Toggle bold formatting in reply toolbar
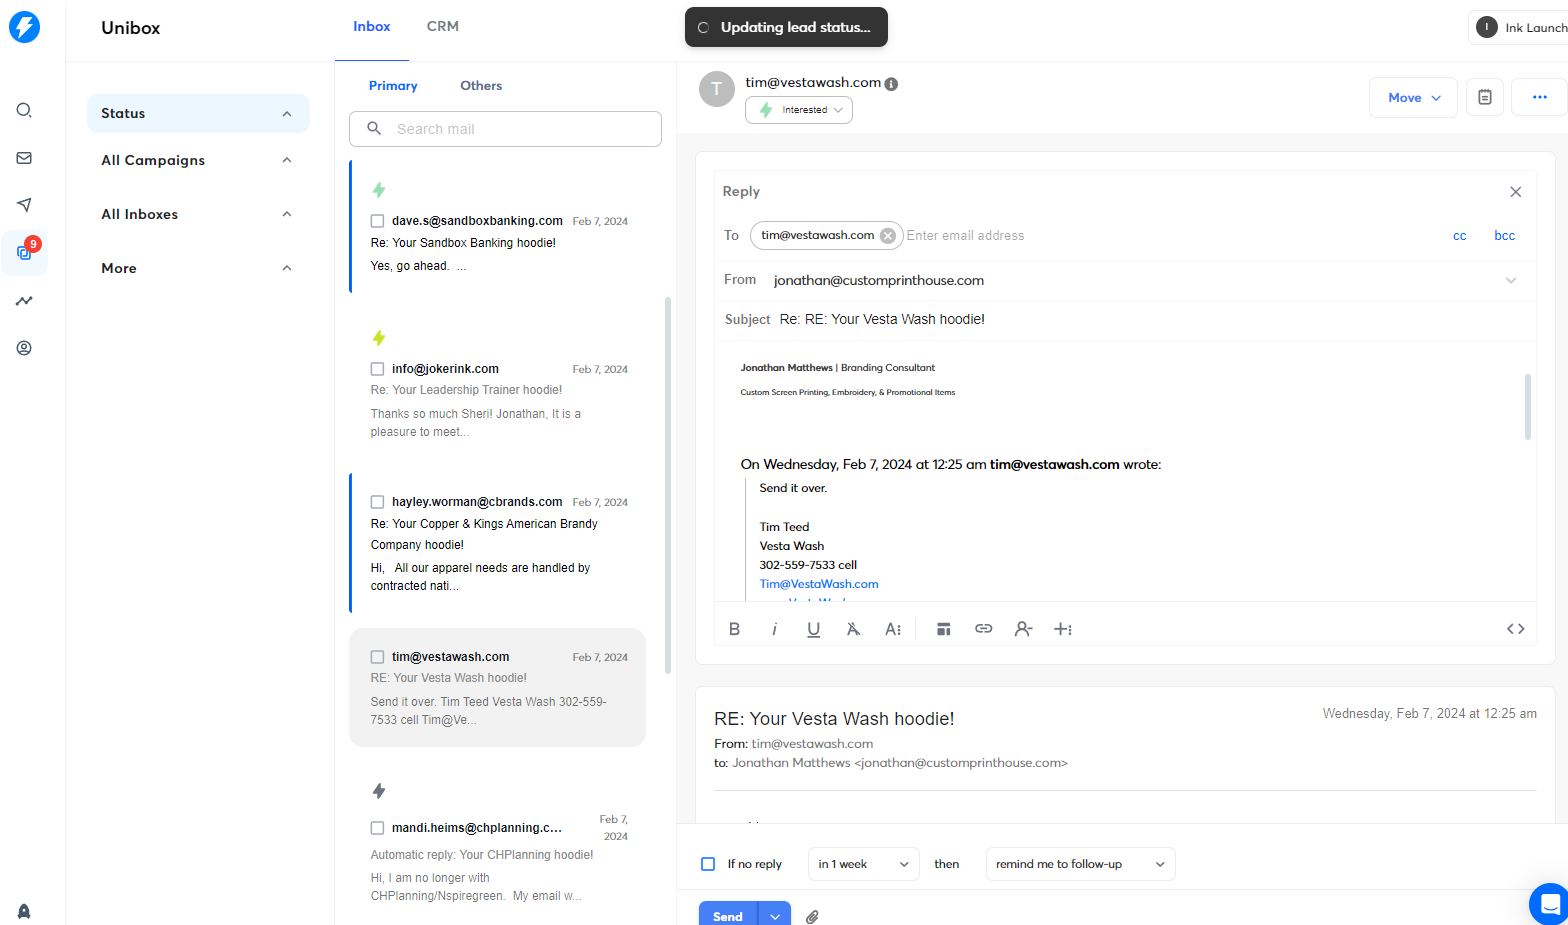The width and height of the screenshot is (1568, 925). [x=734, y=629]
